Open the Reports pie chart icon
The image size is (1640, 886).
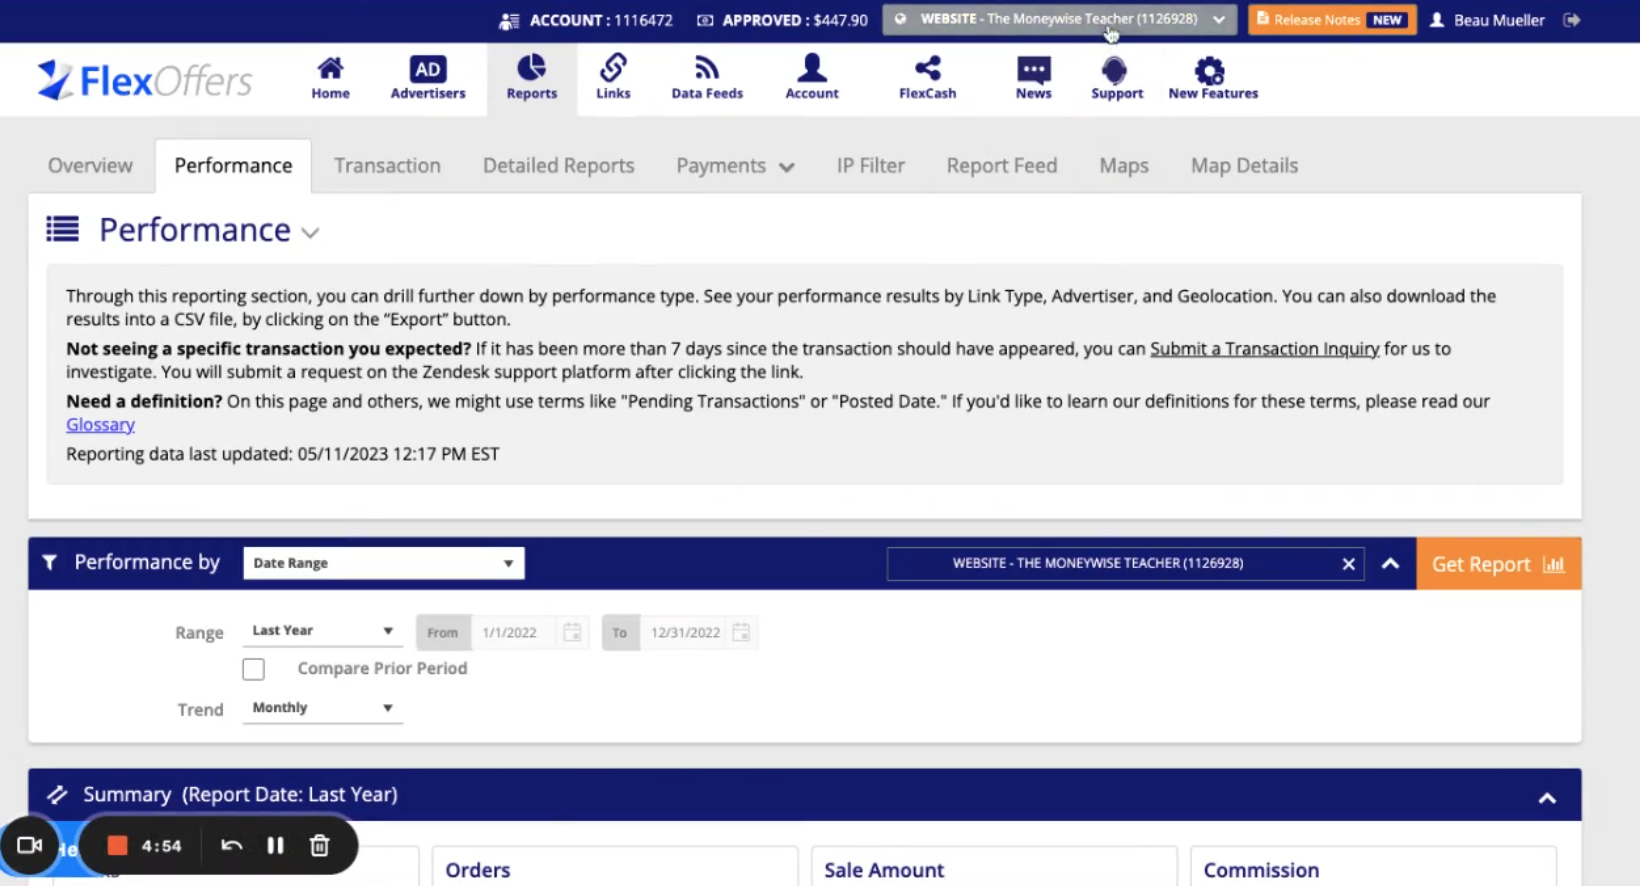tap(531, 68)
